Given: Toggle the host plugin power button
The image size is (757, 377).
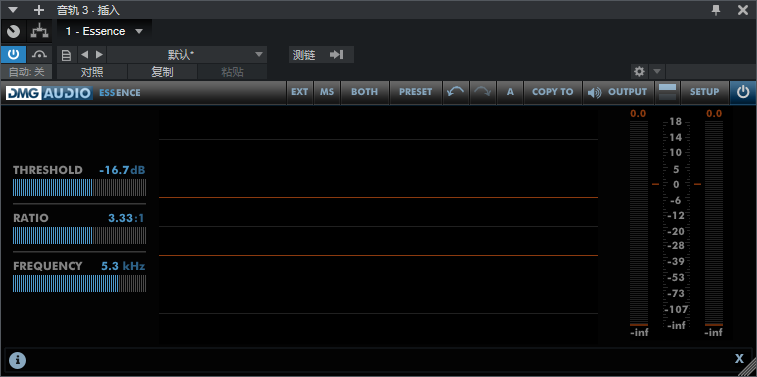Looking at the screenshot, I should (x=14, y=55).
